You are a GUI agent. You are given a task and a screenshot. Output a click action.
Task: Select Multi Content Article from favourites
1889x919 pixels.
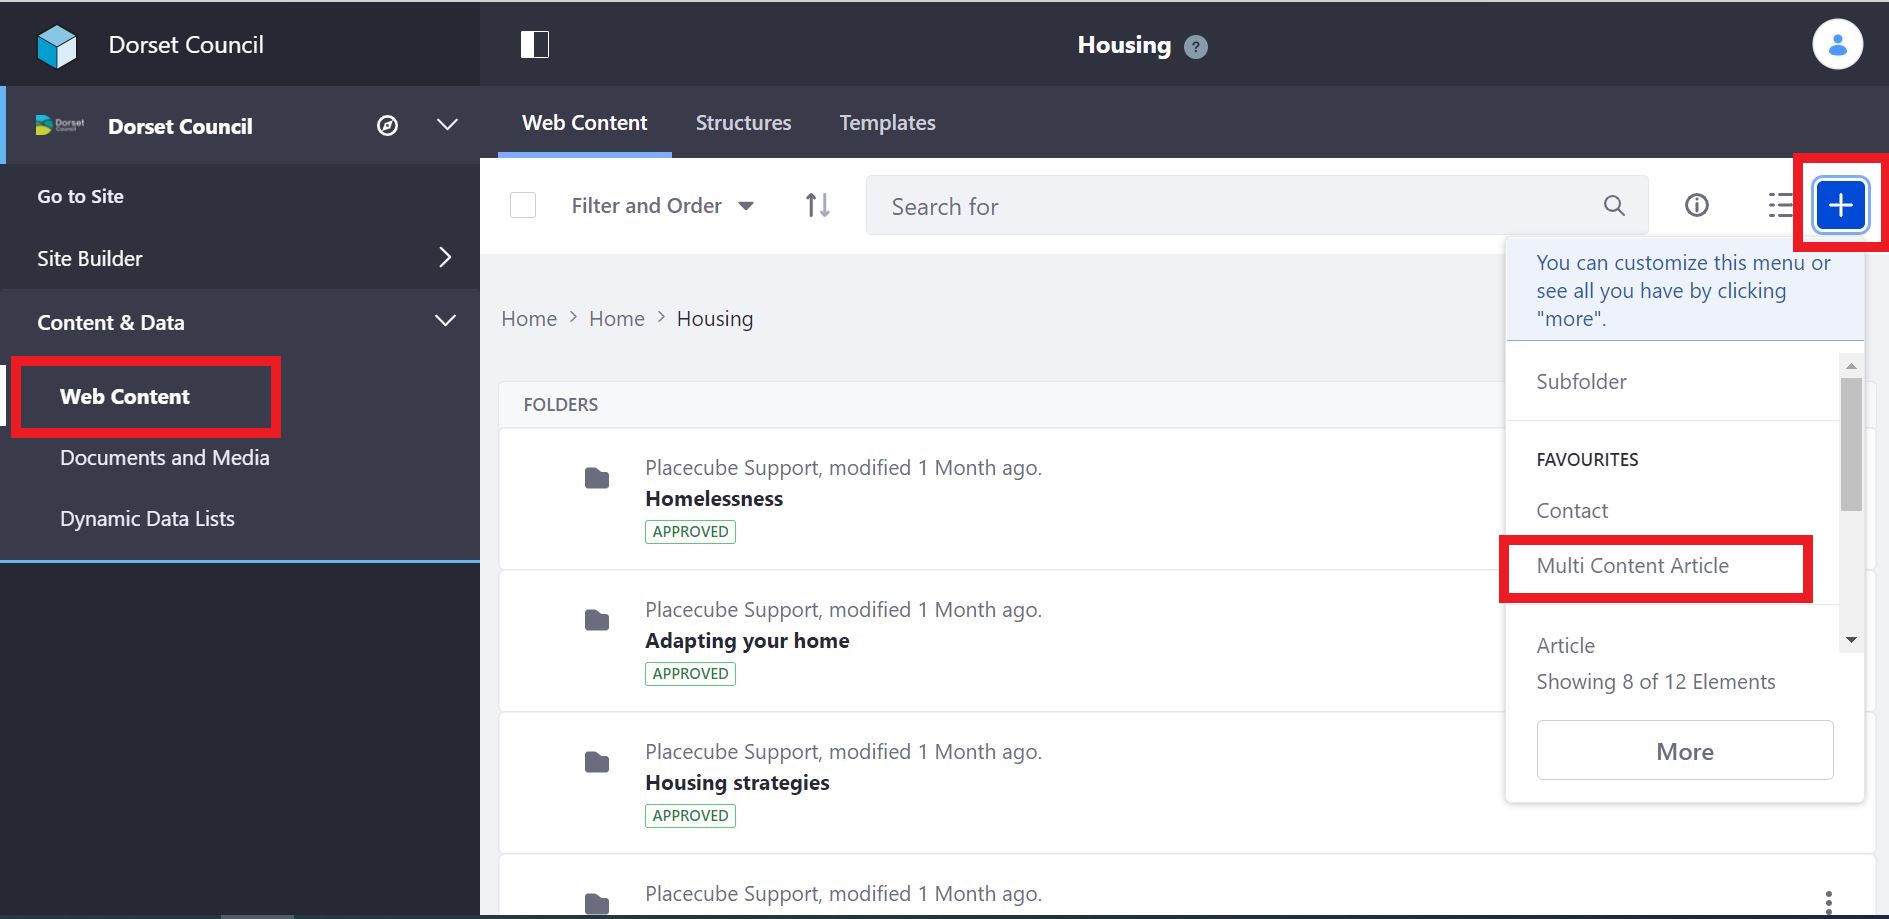click(1632, 565)
